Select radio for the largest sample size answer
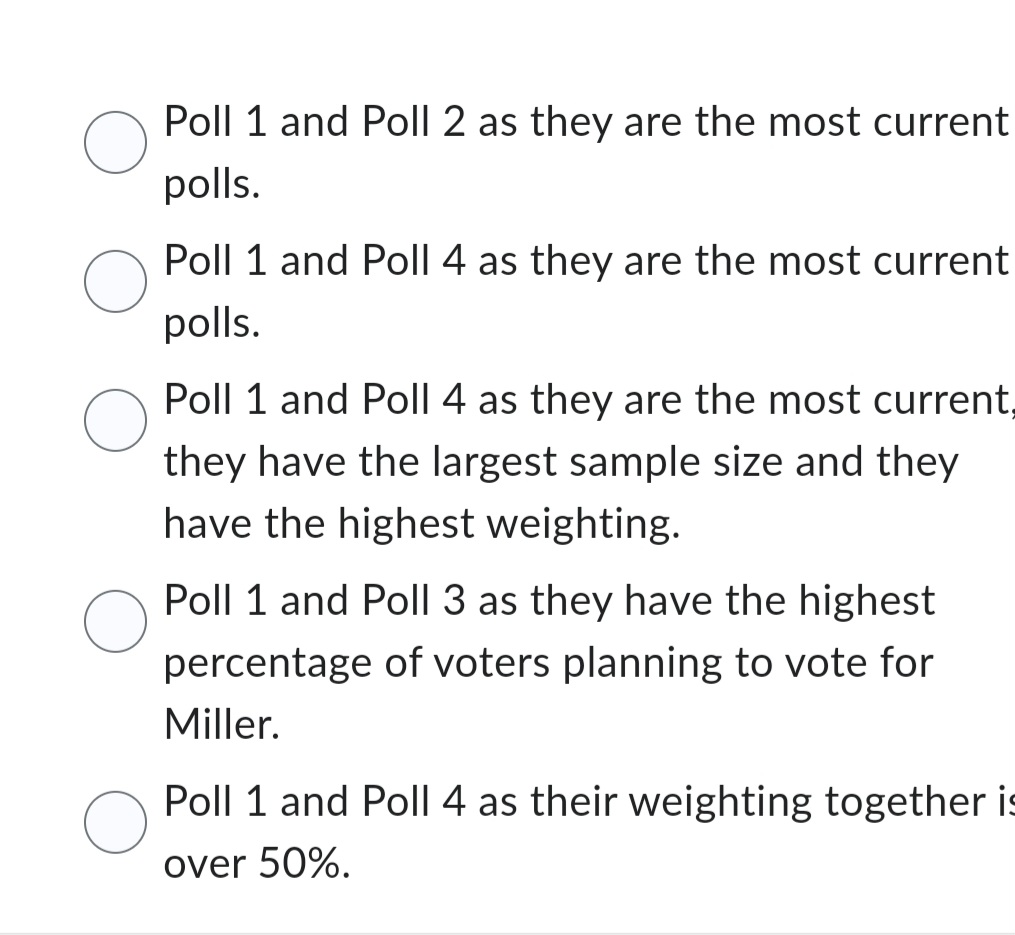The image size is (1015, 935). 116,420
